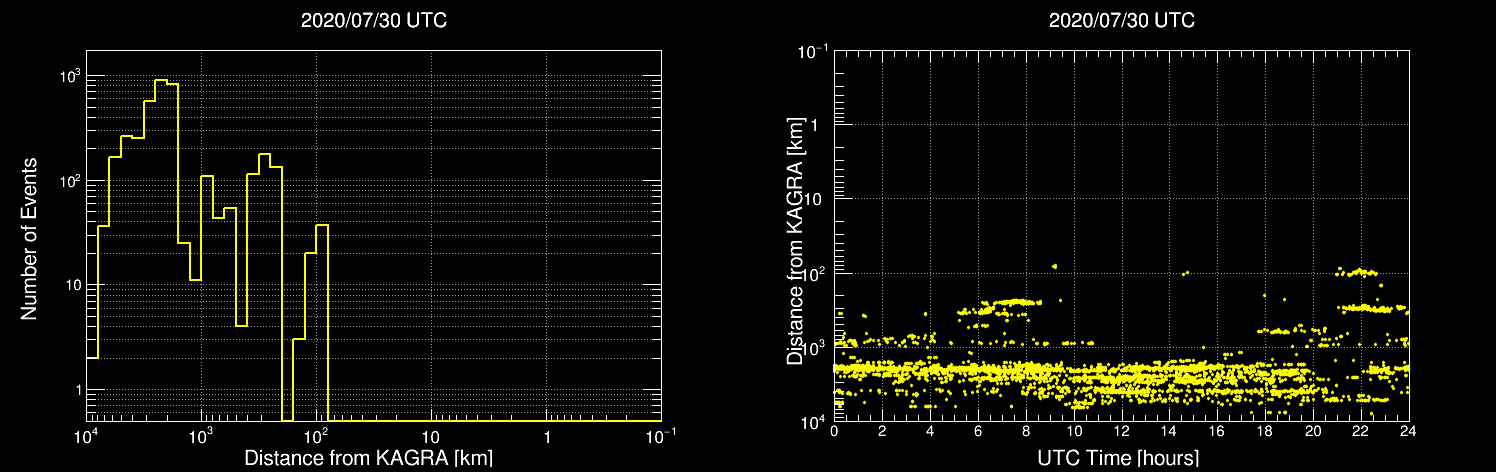The width and height of the screenshot is (1496, 472).
Task: Click scatter plot y-axis tick 10^4
Action: pyautogui.click(x=813, y=420)
